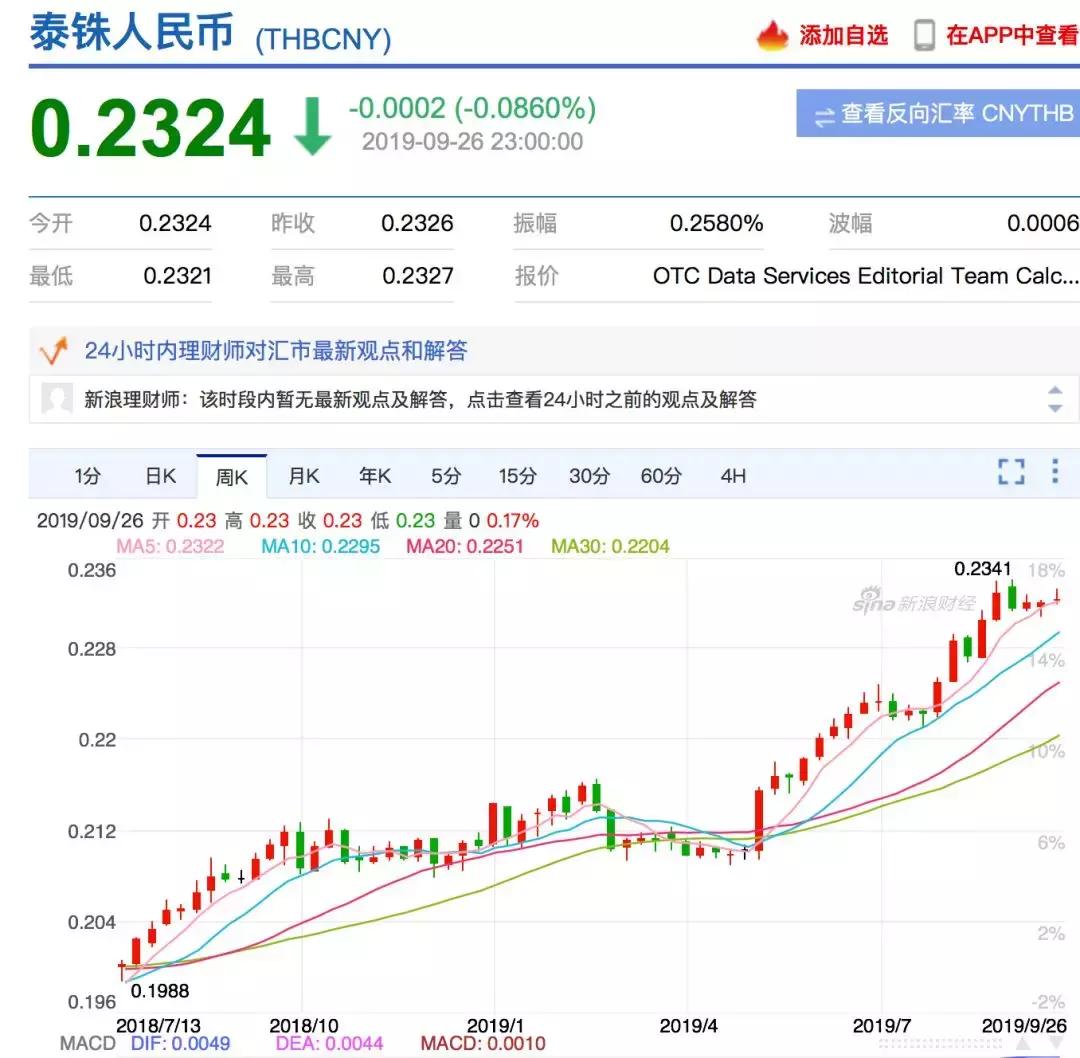Click the down chevron in the advisor panel
The width and height of the screenshot is (1080, 1058).
point(1054,410)
